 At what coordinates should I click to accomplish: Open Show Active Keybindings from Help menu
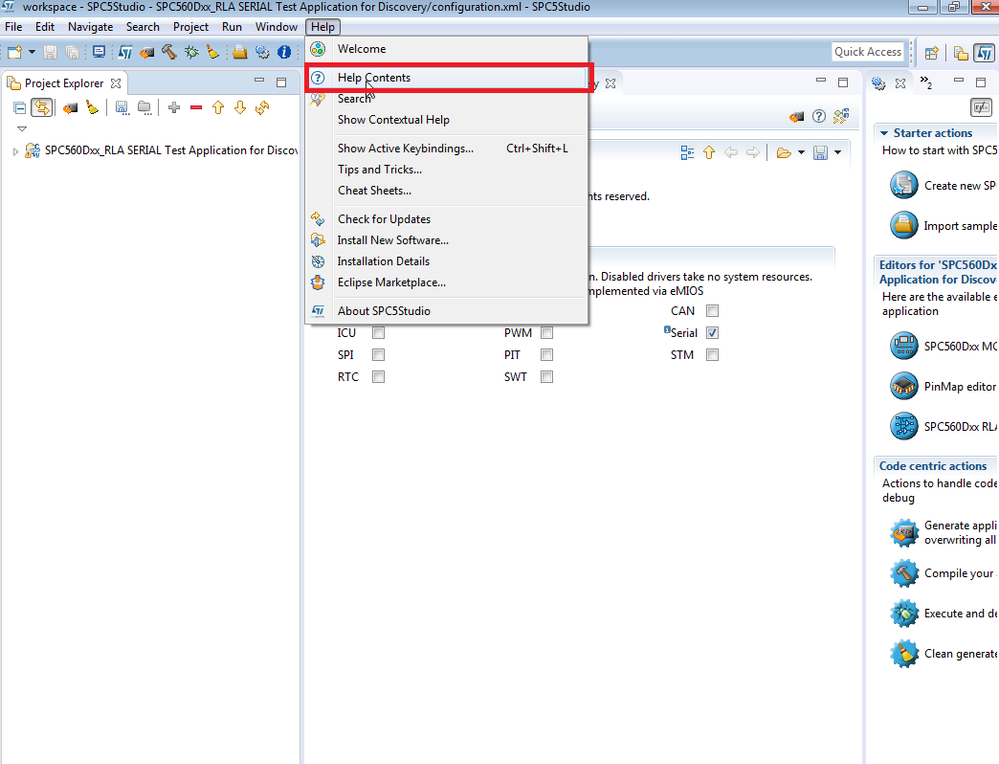pos(447,148)
